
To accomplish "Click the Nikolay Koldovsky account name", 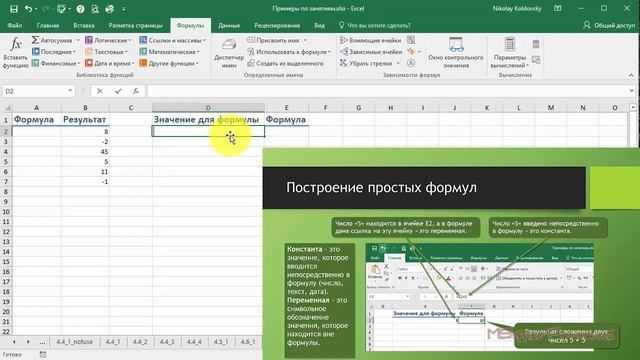I will coord(517,9).
